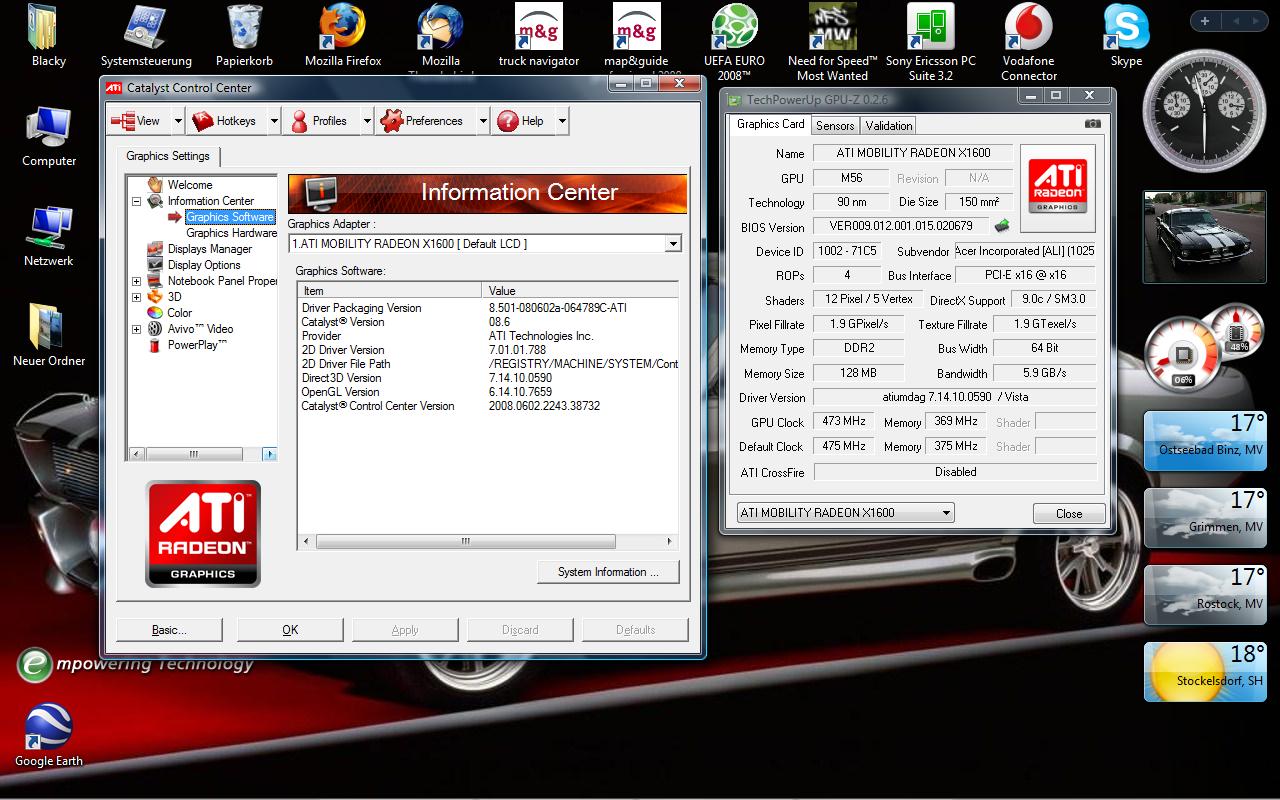Open the Graphics Adapter combo box
Image resolution: width=1280 pixels, height=800 pixels.
coord(485,243)
